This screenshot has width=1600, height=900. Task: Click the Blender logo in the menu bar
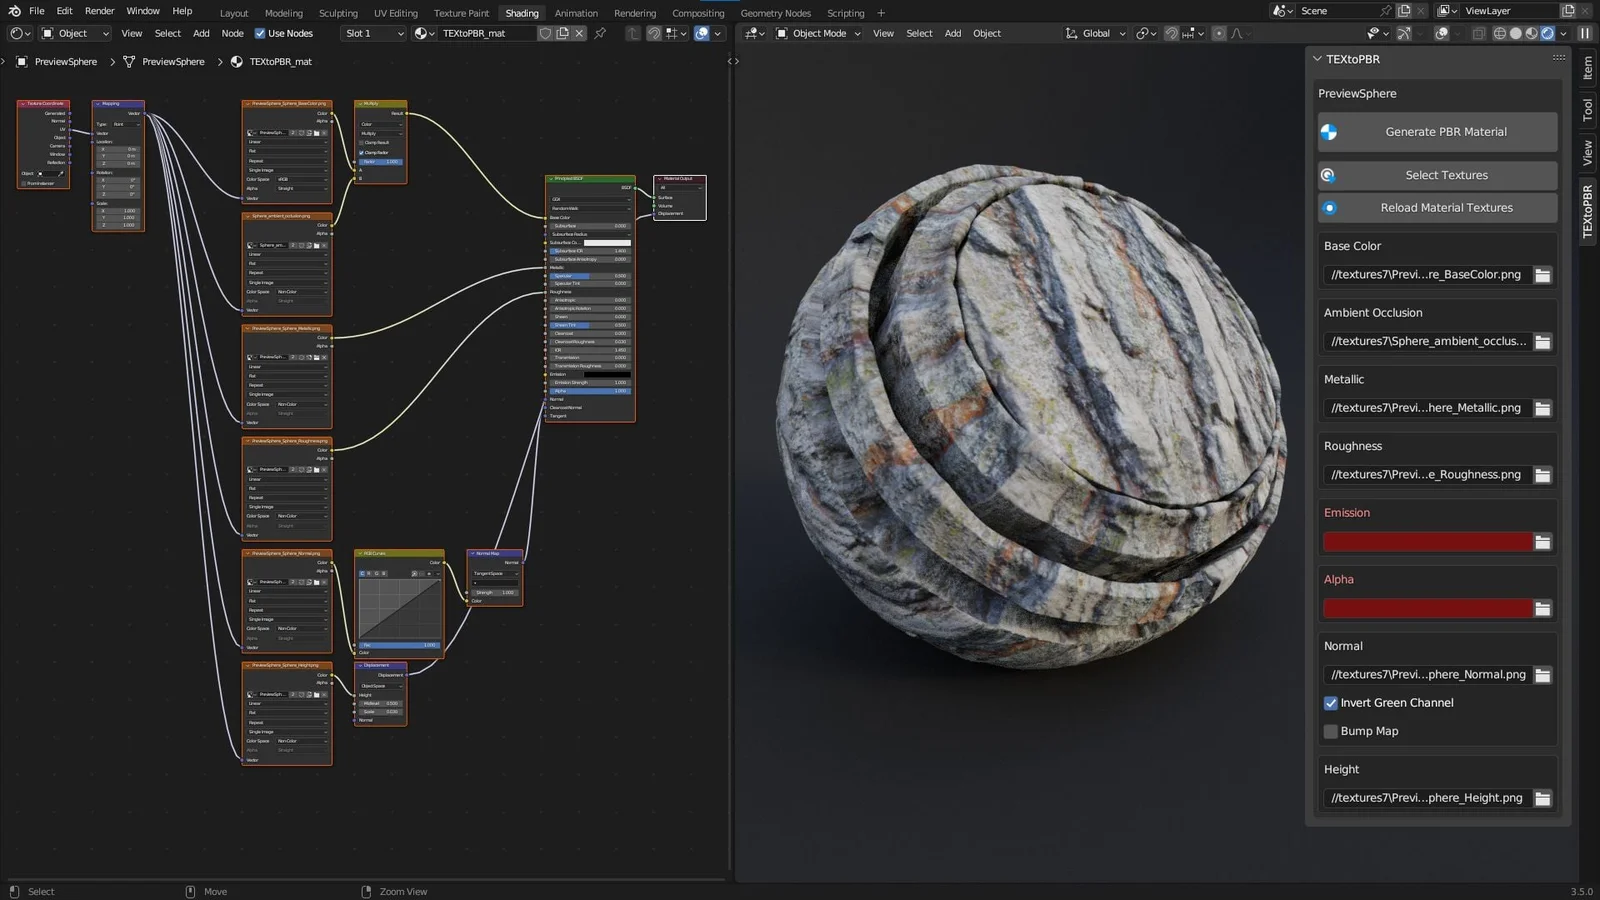[x=14, y=11]
